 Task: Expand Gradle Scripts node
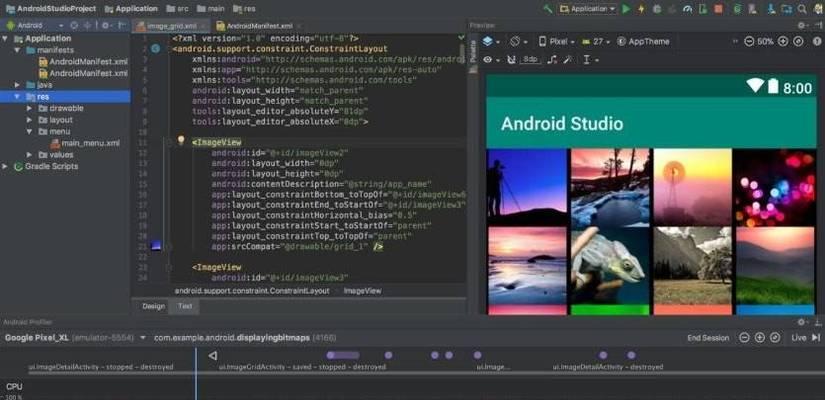pos(5,166)
